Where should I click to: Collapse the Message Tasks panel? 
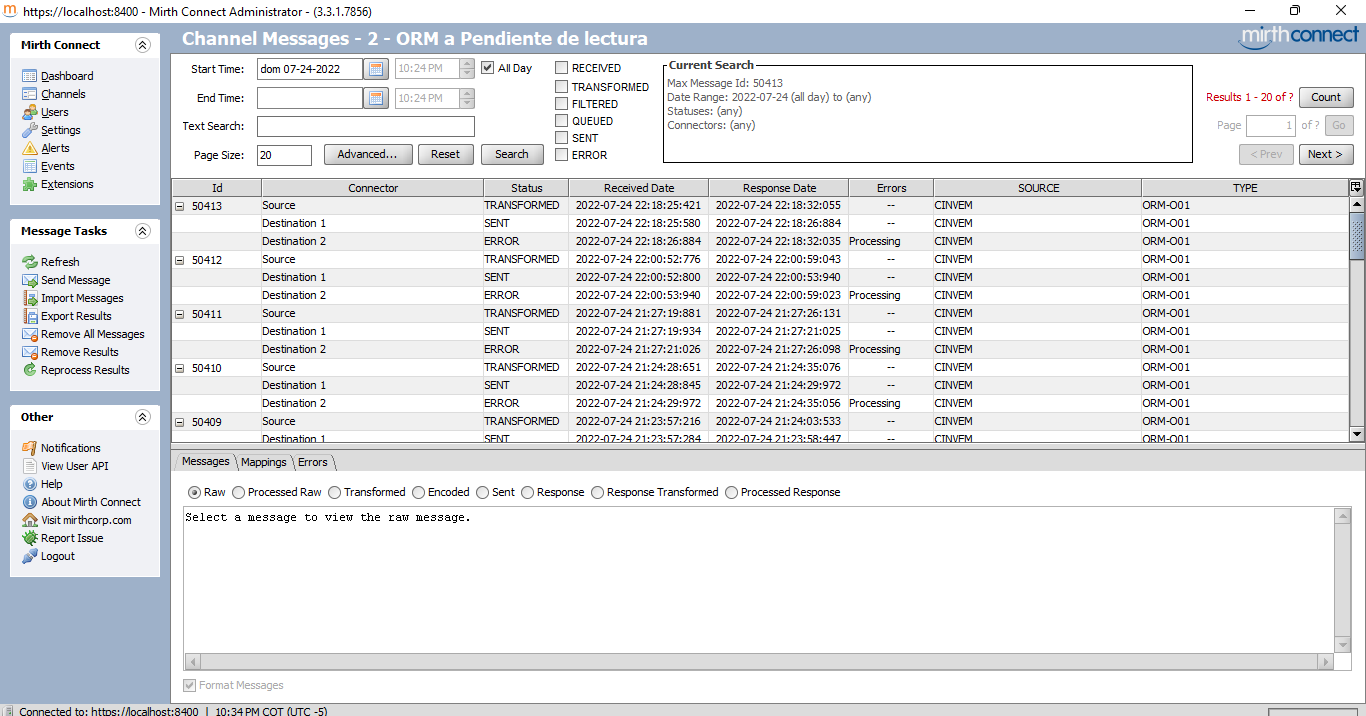(x=142, y=231)
